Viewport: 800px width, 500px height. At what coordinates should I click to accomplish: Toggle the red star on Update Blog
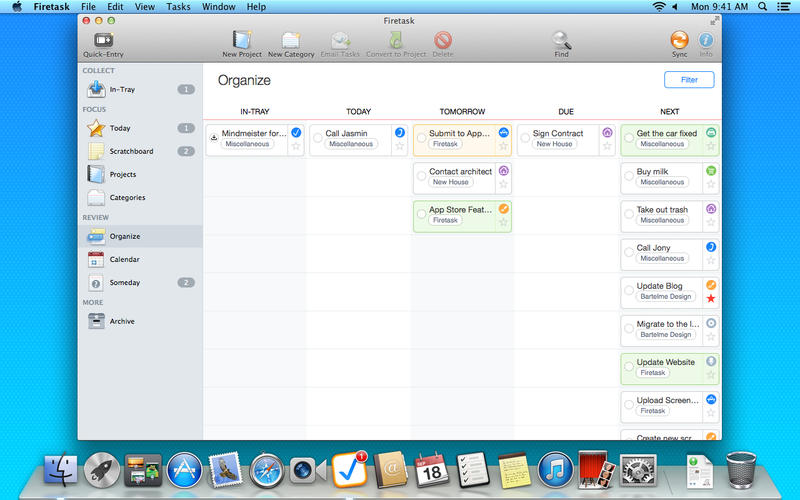(711, 298)
